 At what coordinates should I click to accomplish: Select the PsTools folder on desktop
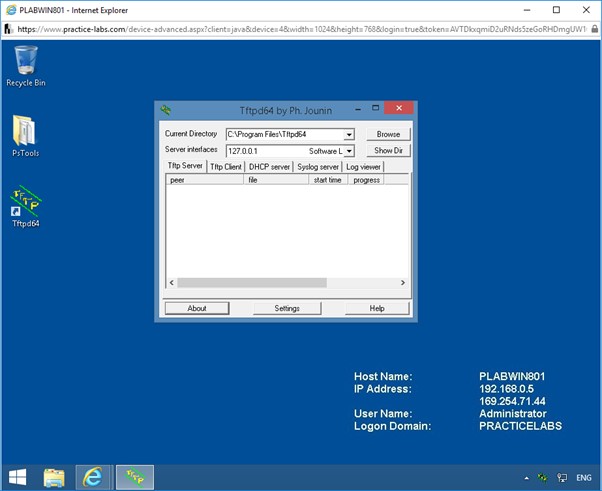25,136
